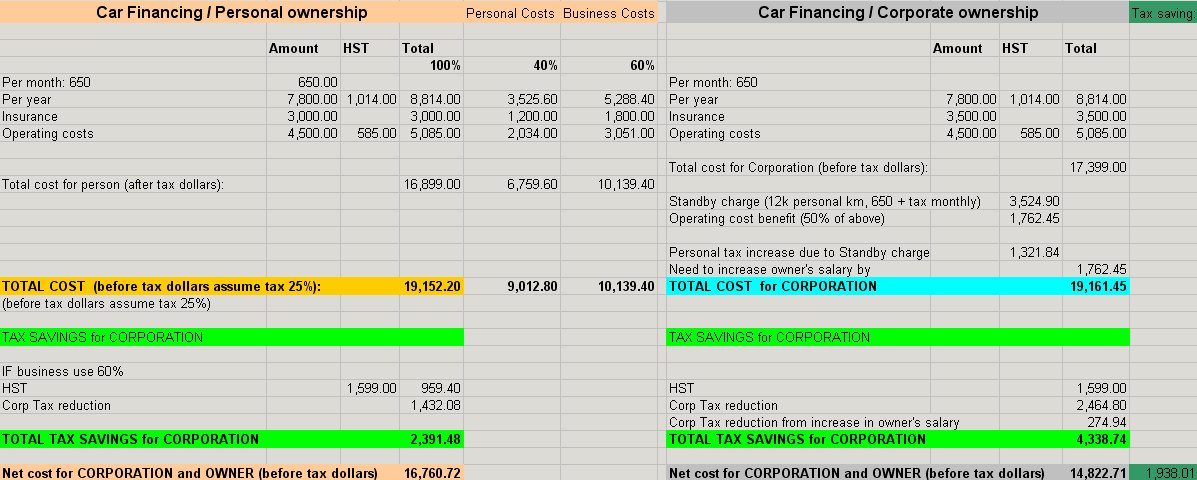Click the 'Car Financing / Corporate ownership' title cell
The height and width of the screenshot is (480, 1197).
[897, 13]
